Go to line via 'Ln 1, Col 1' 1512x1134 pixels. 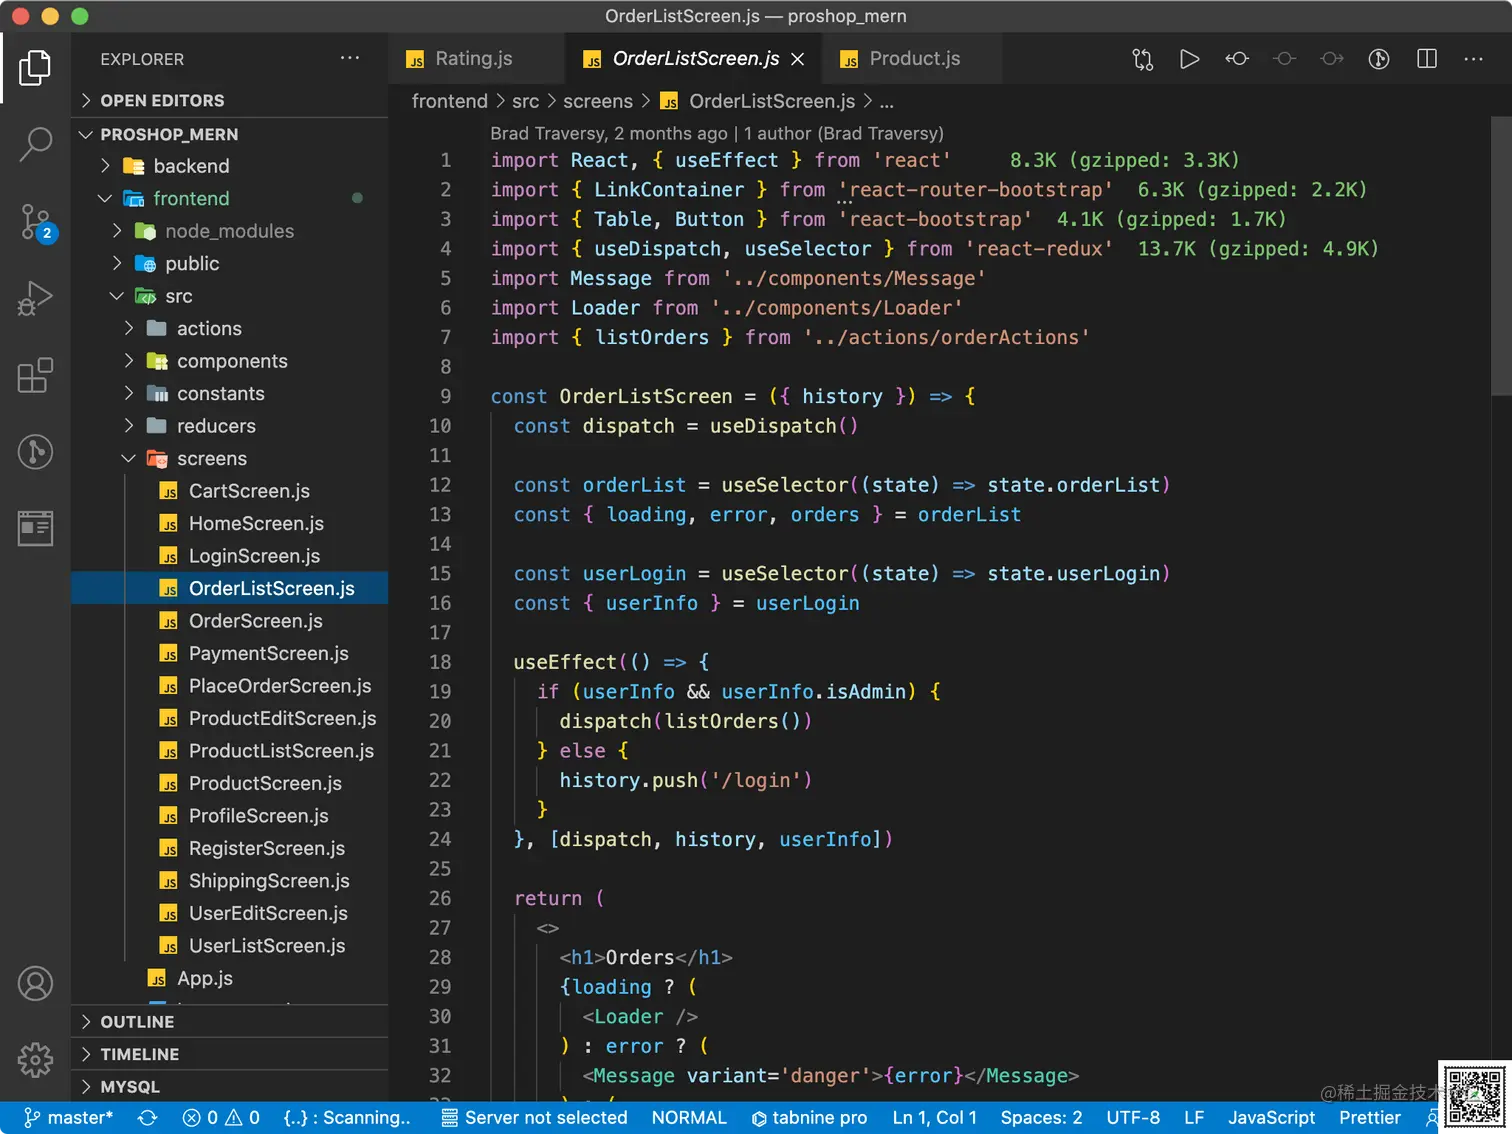(934, 1118)
